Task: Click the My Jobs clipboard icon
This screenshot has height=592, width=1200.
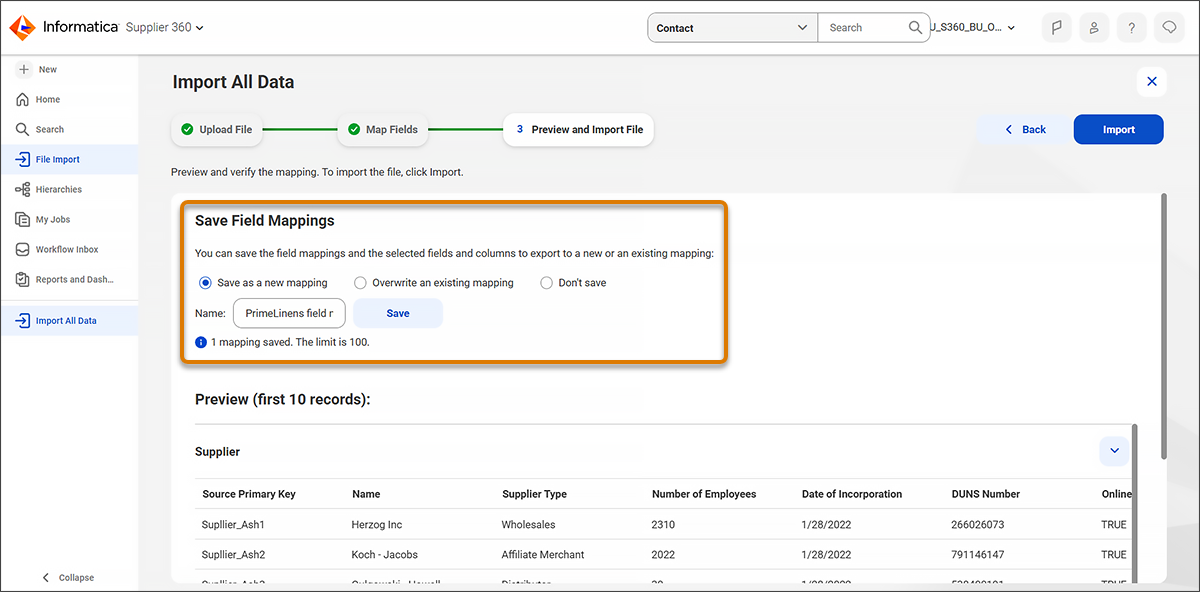Action: tap(23, 219)
